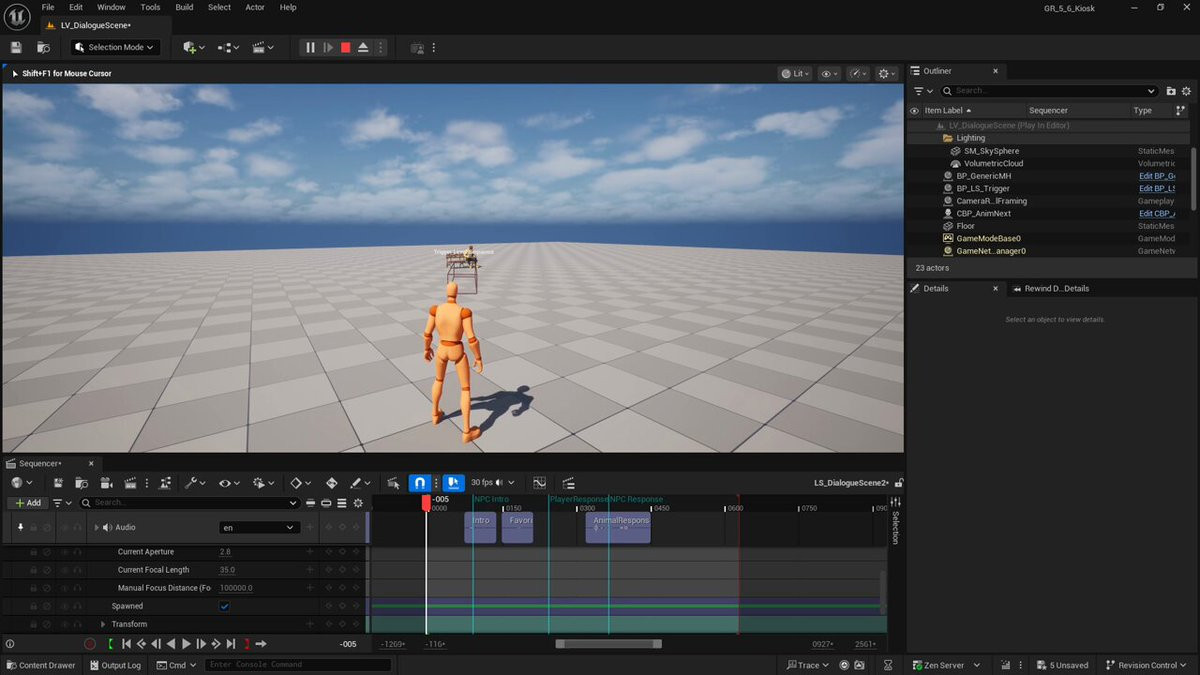Image resolution: width=1200 pixels, height=675 pixels.
Task: Open the Lit view mode dropdown
Action: (x=796, y=74)
